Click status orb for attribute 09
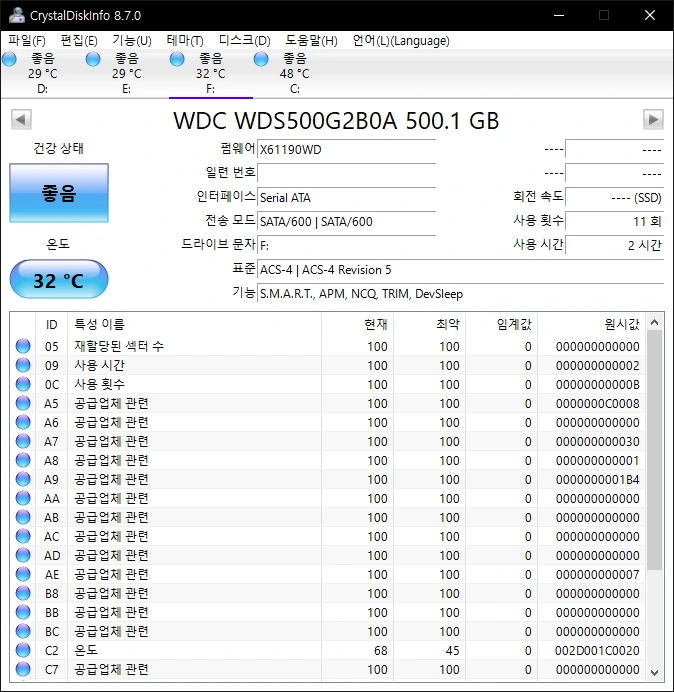 pos(23,365)
